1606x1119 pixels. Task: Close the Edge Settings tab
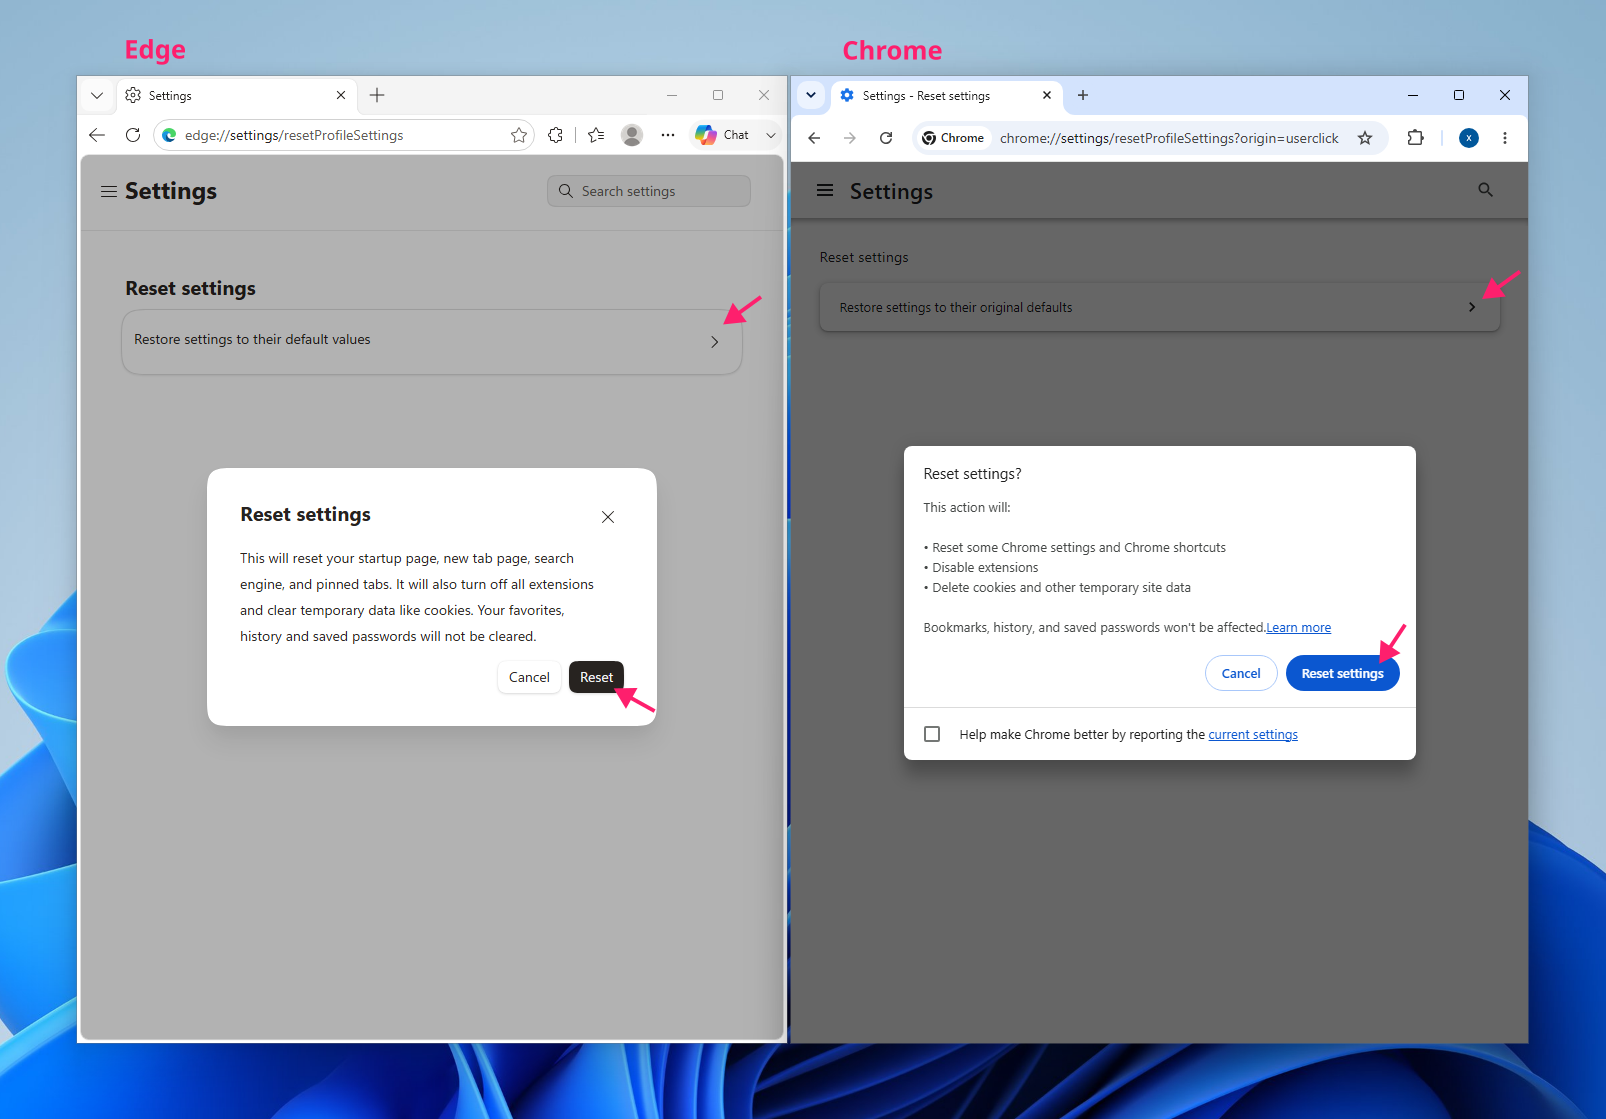point(341,96)
